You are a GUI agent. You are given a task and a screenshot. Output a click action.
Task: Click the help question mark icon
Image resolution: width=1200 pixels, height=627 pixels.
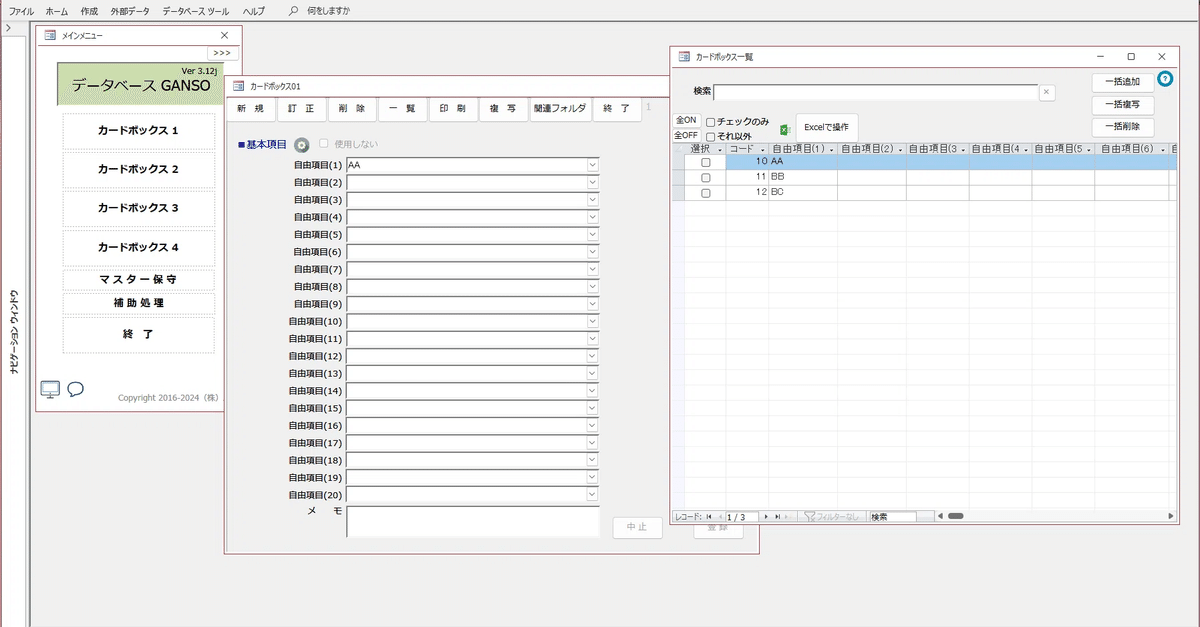(x=1165, y=79)
